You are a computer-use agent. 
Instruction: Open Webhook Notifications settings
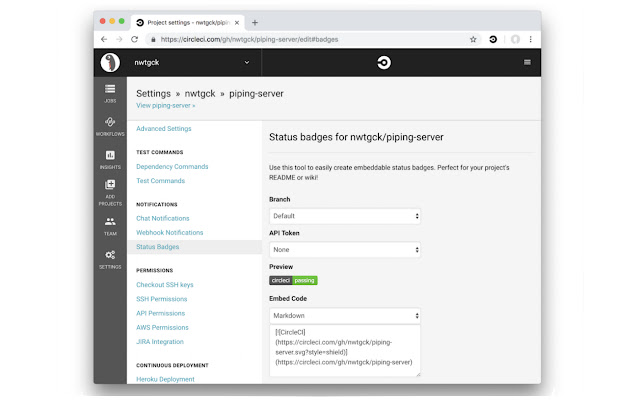point(170,232)
